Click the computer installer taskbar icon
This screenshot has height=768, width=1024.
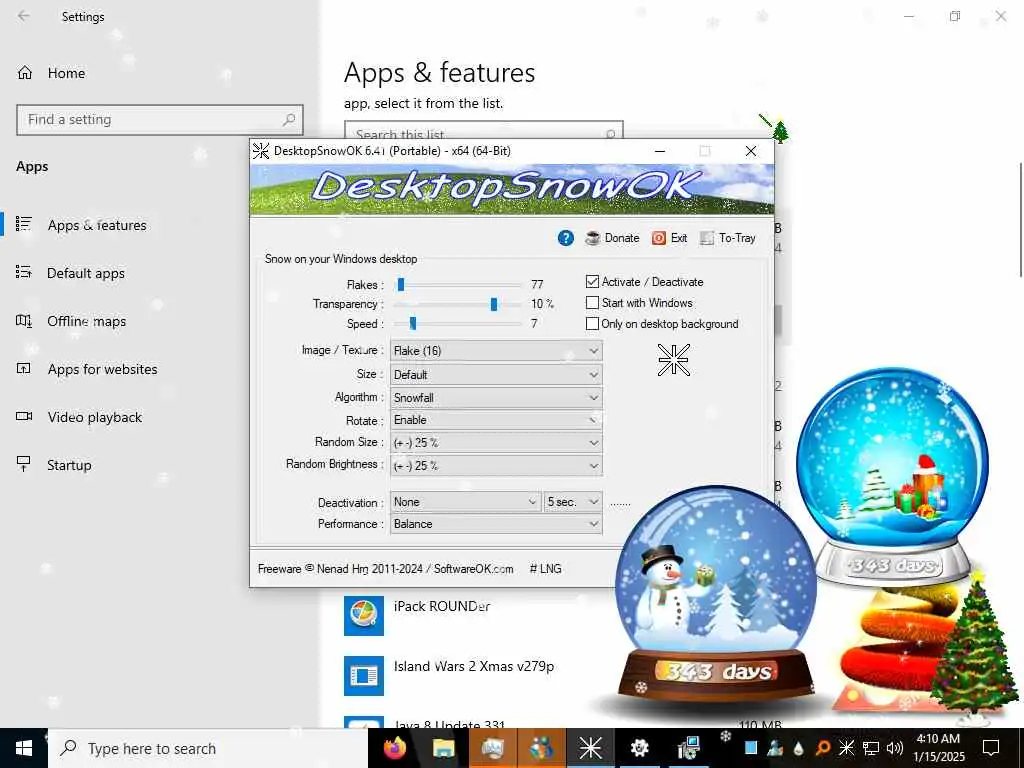click(x=688, y=748)
